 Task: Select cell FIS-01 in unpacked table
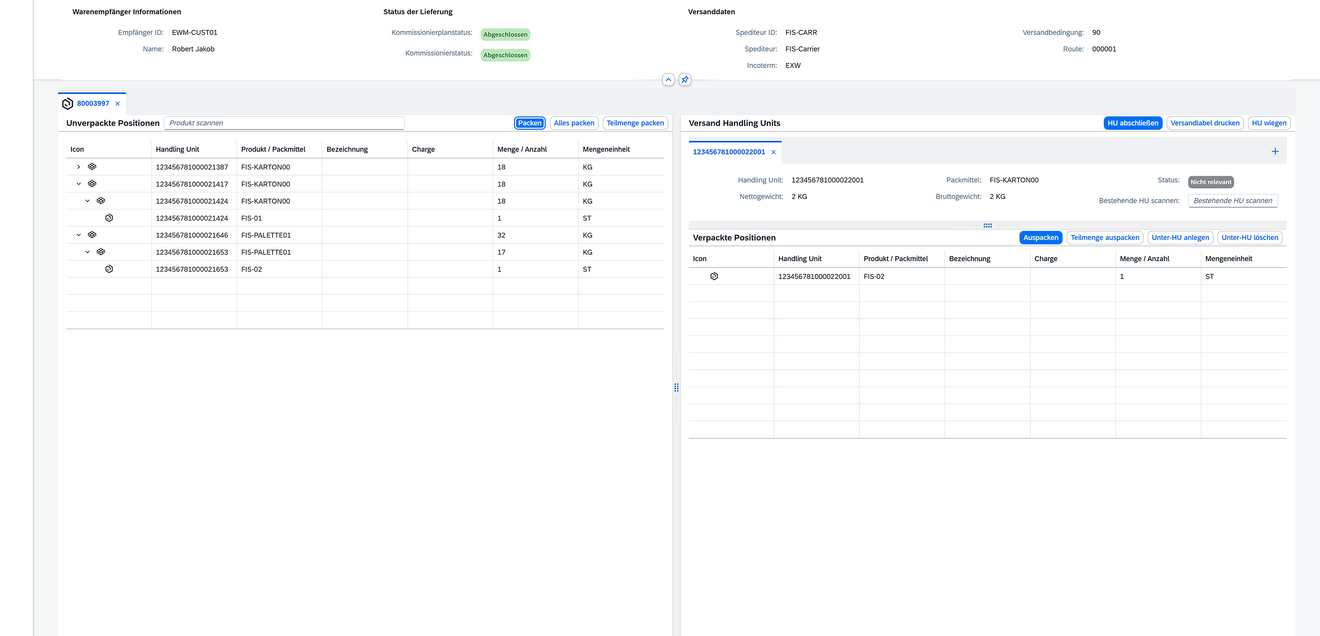(279, 218)
